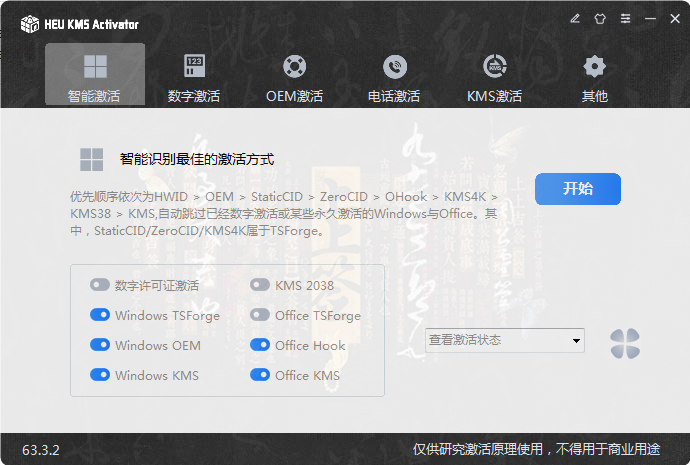
Task: Switch to the 电话激活 phone icon tab
Action: click(394, 77)
